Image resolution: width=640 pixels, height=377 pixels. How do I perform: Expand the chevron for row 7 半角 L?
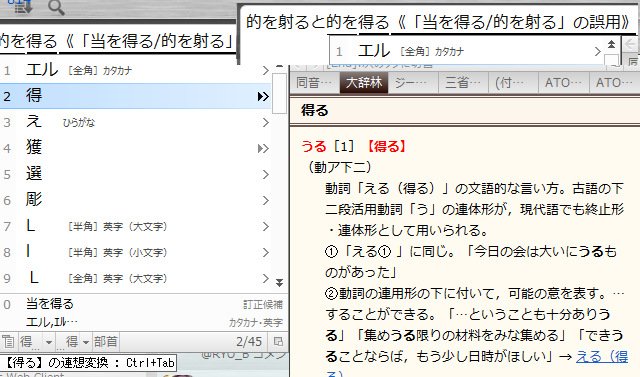tap(266, 226)
